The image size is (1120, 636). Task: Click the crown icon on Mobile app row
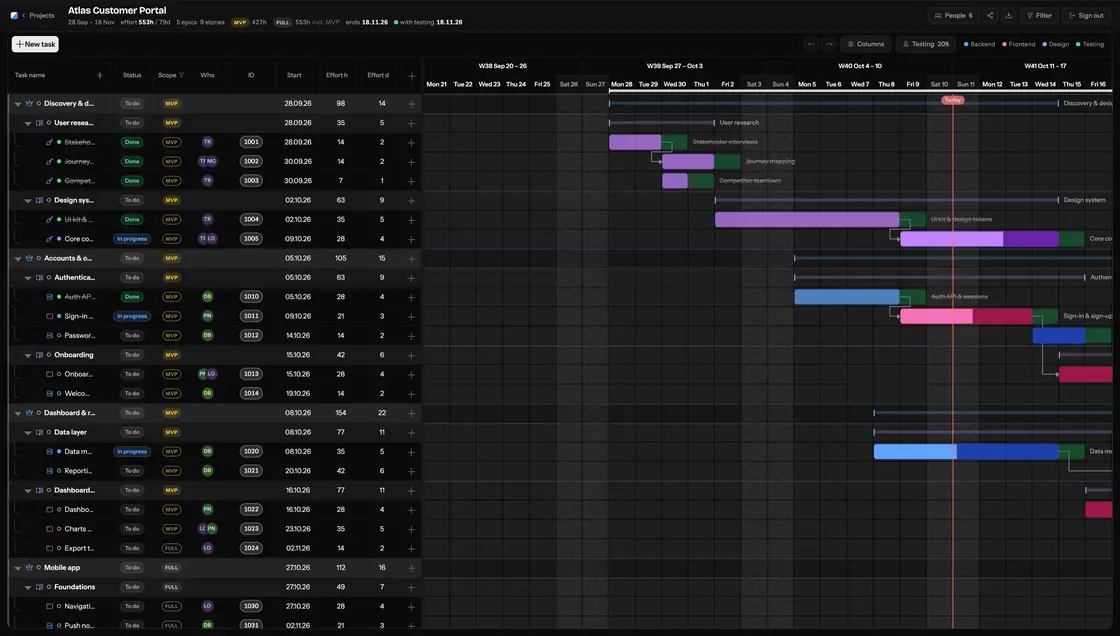click(29, 567)
